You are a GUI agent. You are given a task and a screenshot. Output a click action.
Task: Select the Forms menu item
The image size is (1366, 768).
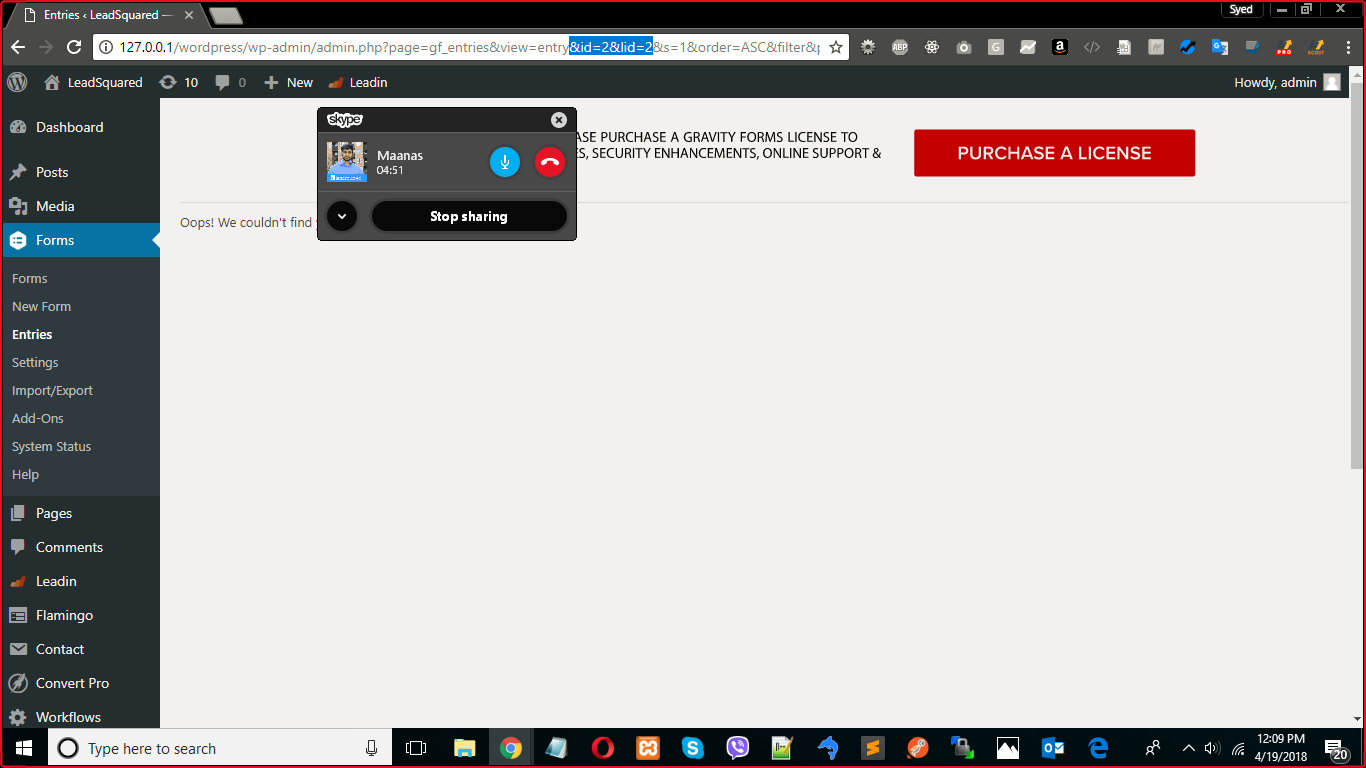pos(80,240)
